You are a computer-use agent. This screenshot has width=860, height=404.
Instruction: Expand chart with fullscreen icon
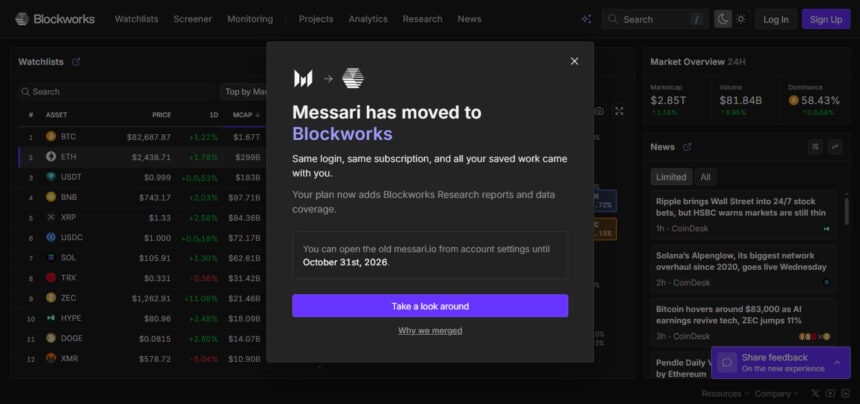click(x=619, y=111)
